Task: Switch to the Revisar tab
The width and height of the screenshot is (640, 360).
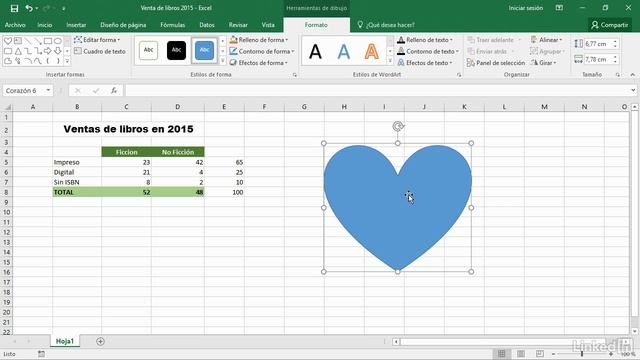Action: point(238,25)
